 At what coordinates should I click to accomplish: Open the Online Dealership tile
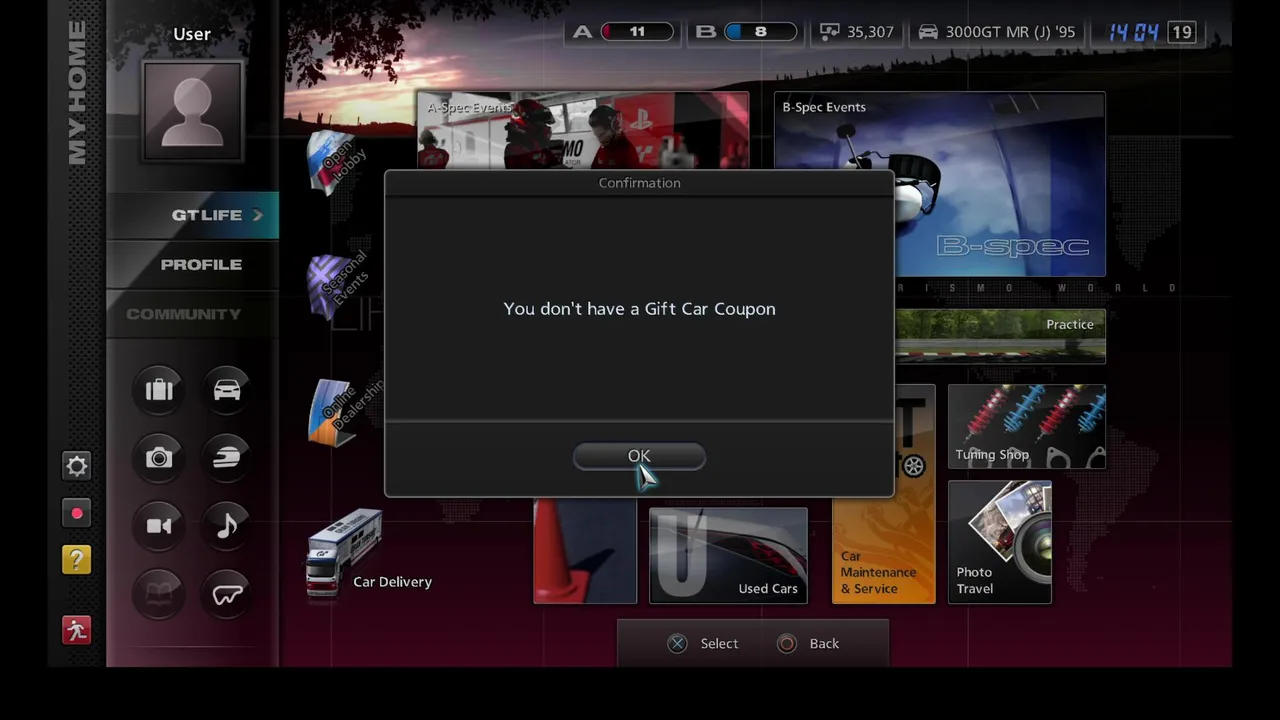[x=345, y=410]
